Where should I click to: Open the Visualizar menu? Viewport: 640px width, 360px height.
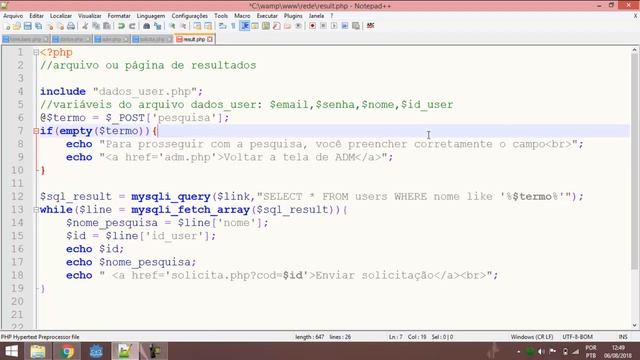click(x=89, y=16)
